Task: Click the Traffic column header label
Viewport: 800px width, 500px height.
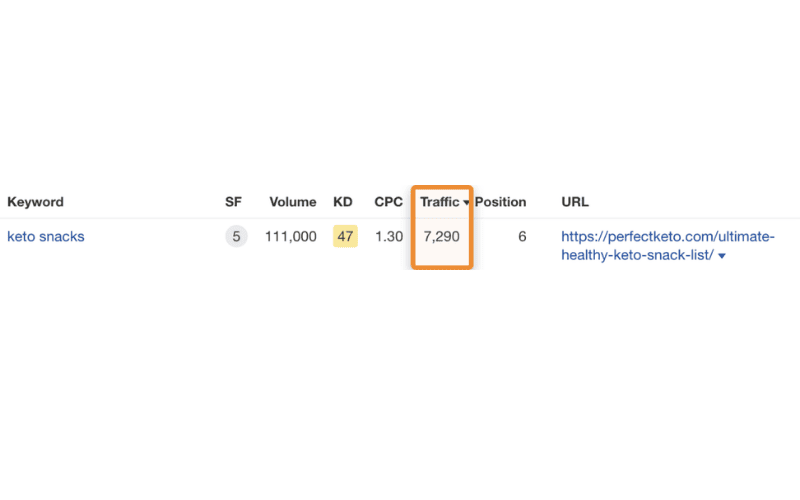Action: [x=439, y=202]
